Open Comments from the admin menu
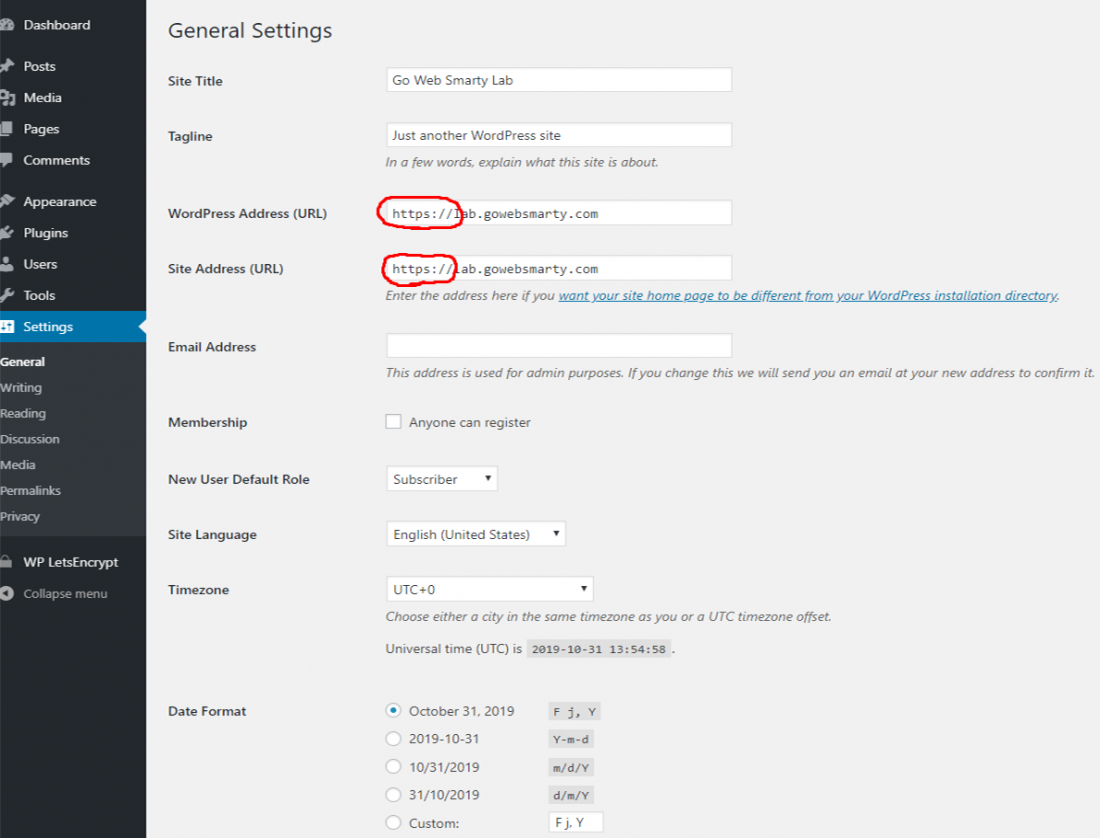The height and width of the screenshot is (838, 1100). click(57, 160)
